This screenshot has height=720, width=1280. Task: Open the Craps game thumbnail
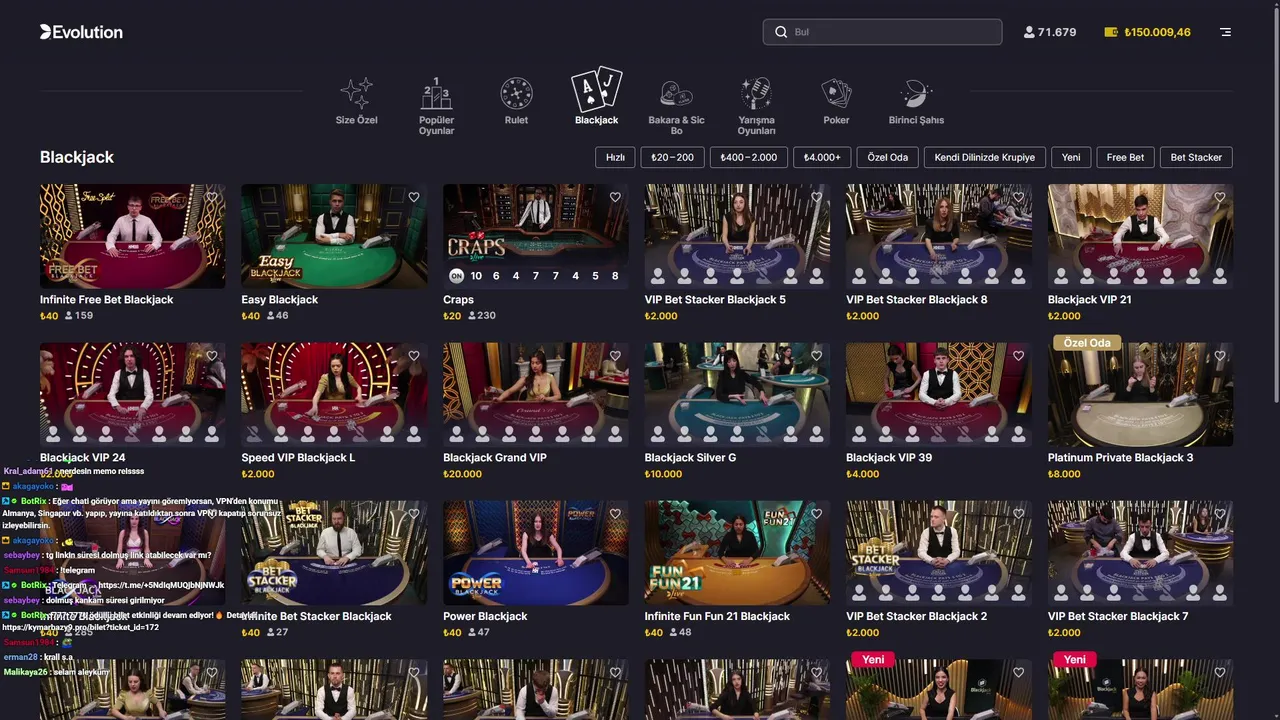pos(536,236)
